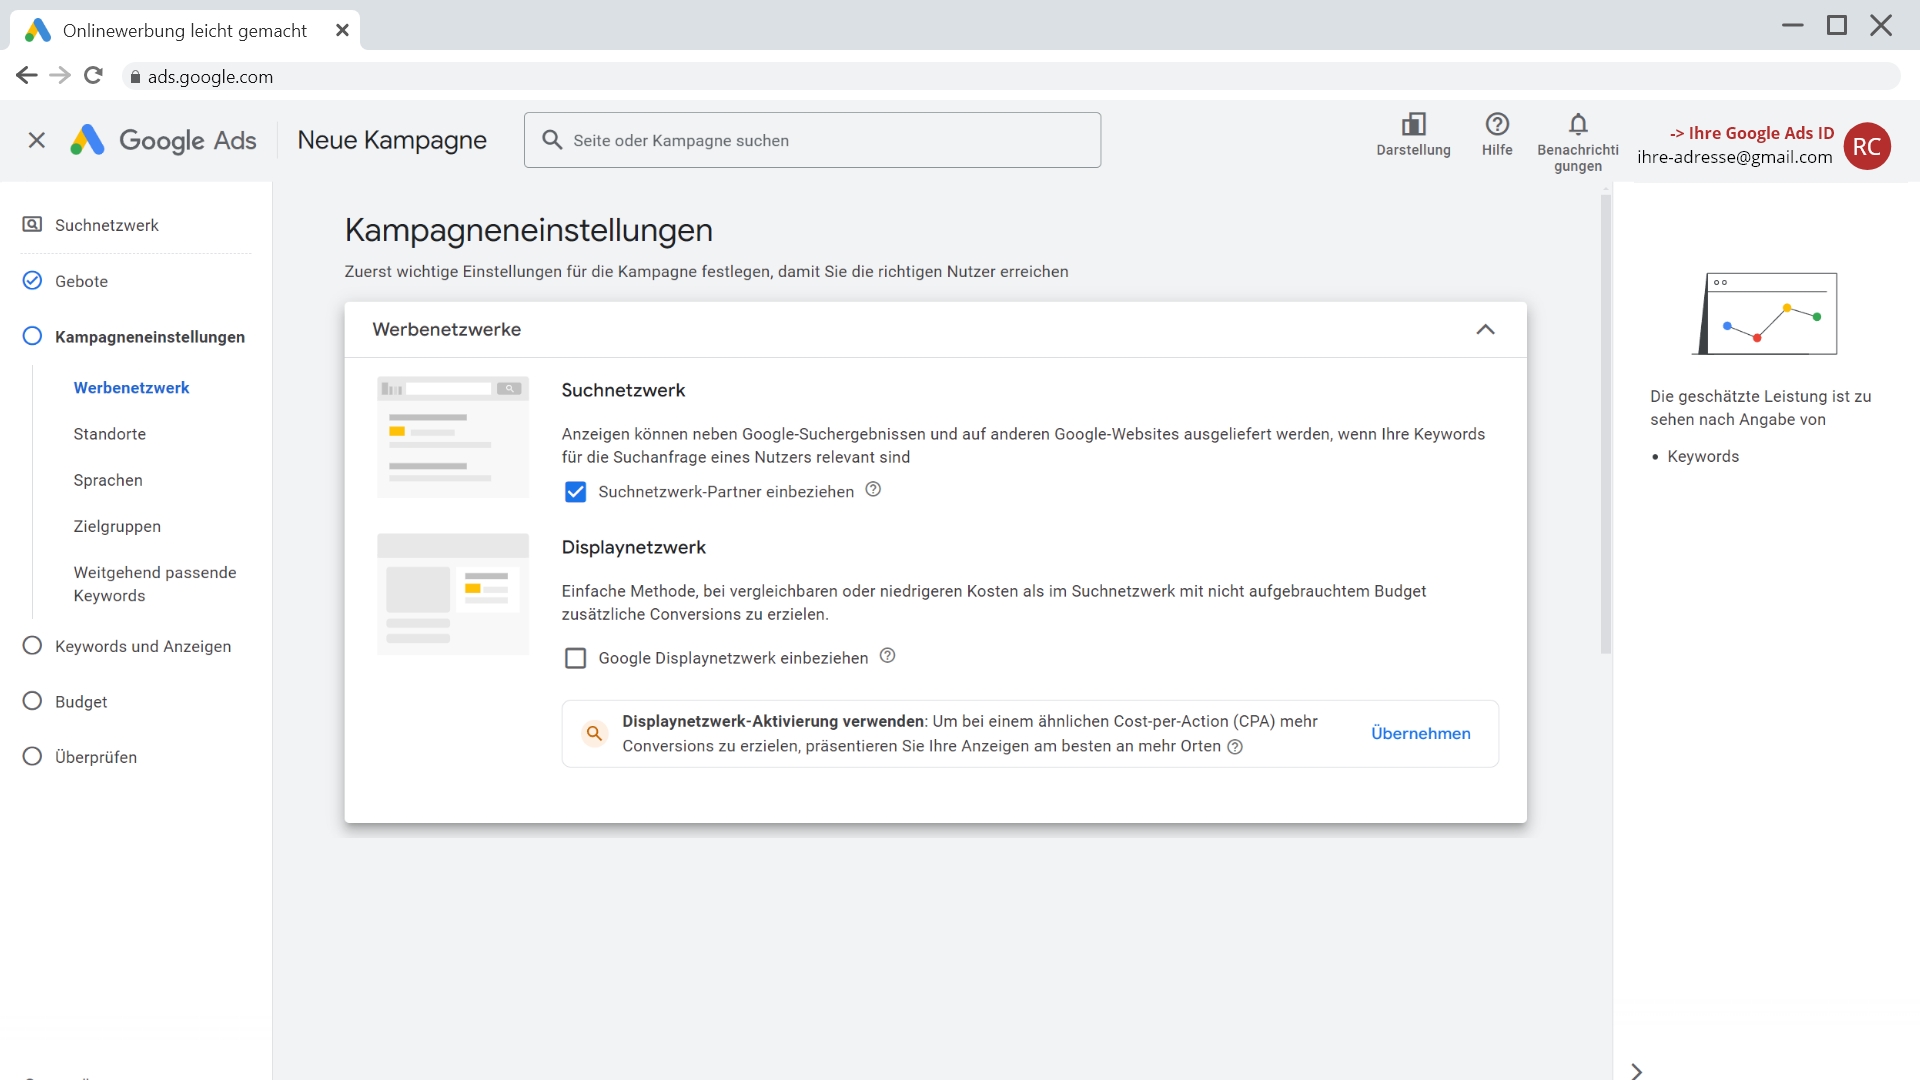Open Keywords und Anzeigen step

[143, 646]
